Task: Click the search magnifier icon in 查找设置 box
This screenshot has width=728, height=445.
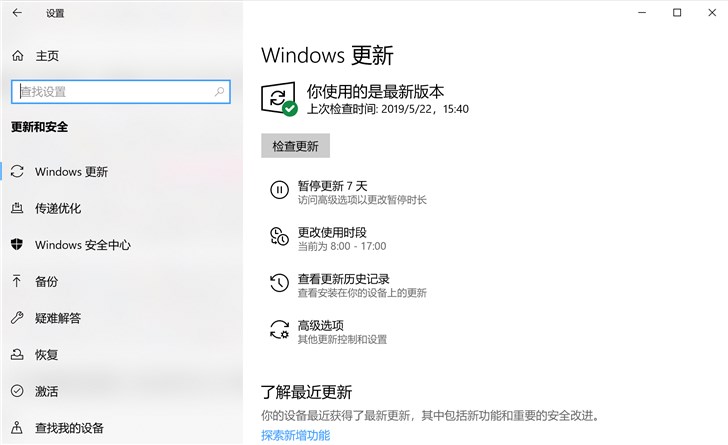Action: [220, 91]
